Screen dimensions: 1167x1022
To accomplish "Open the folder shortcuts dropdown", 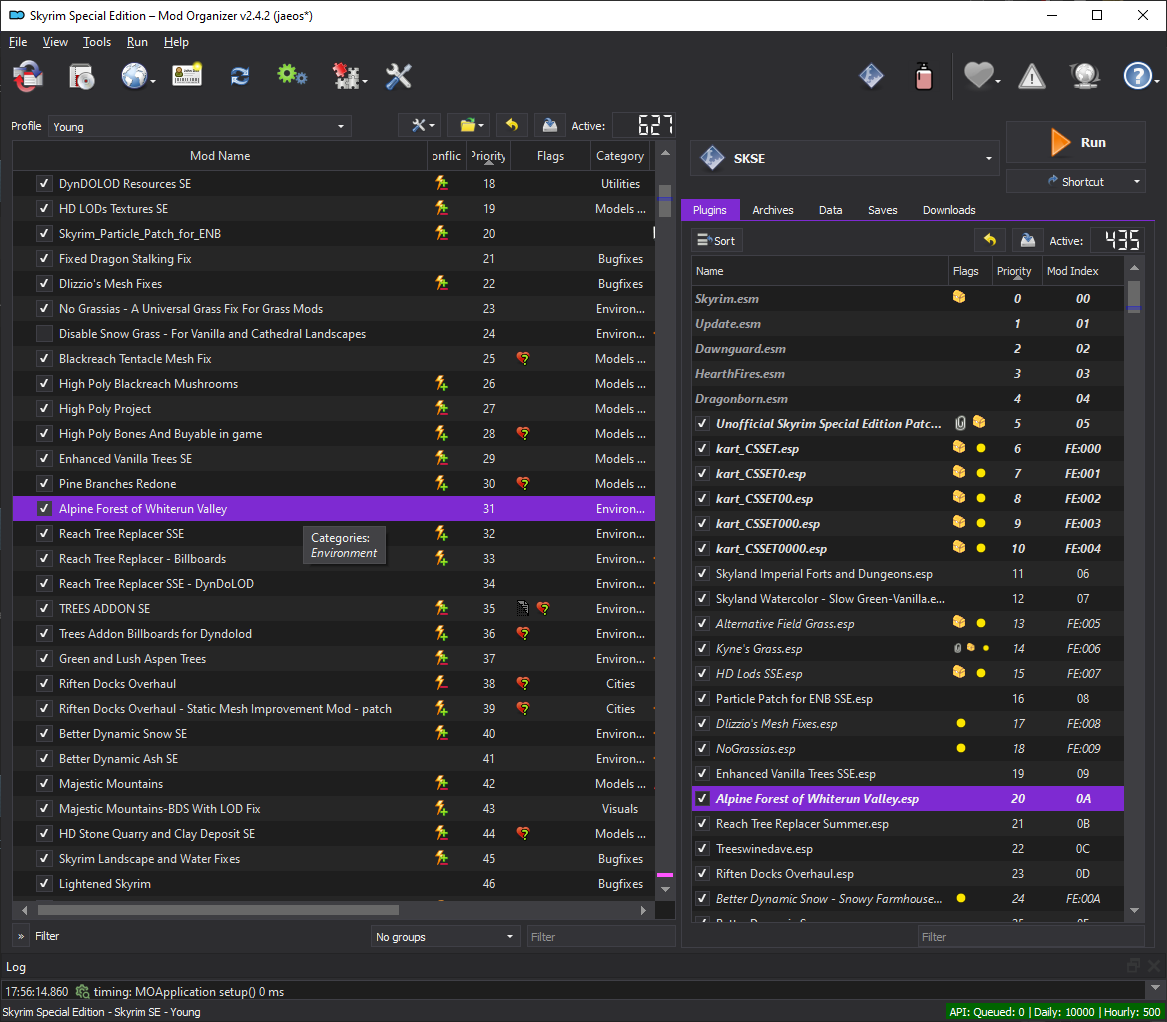I will (x=470, y=125).
